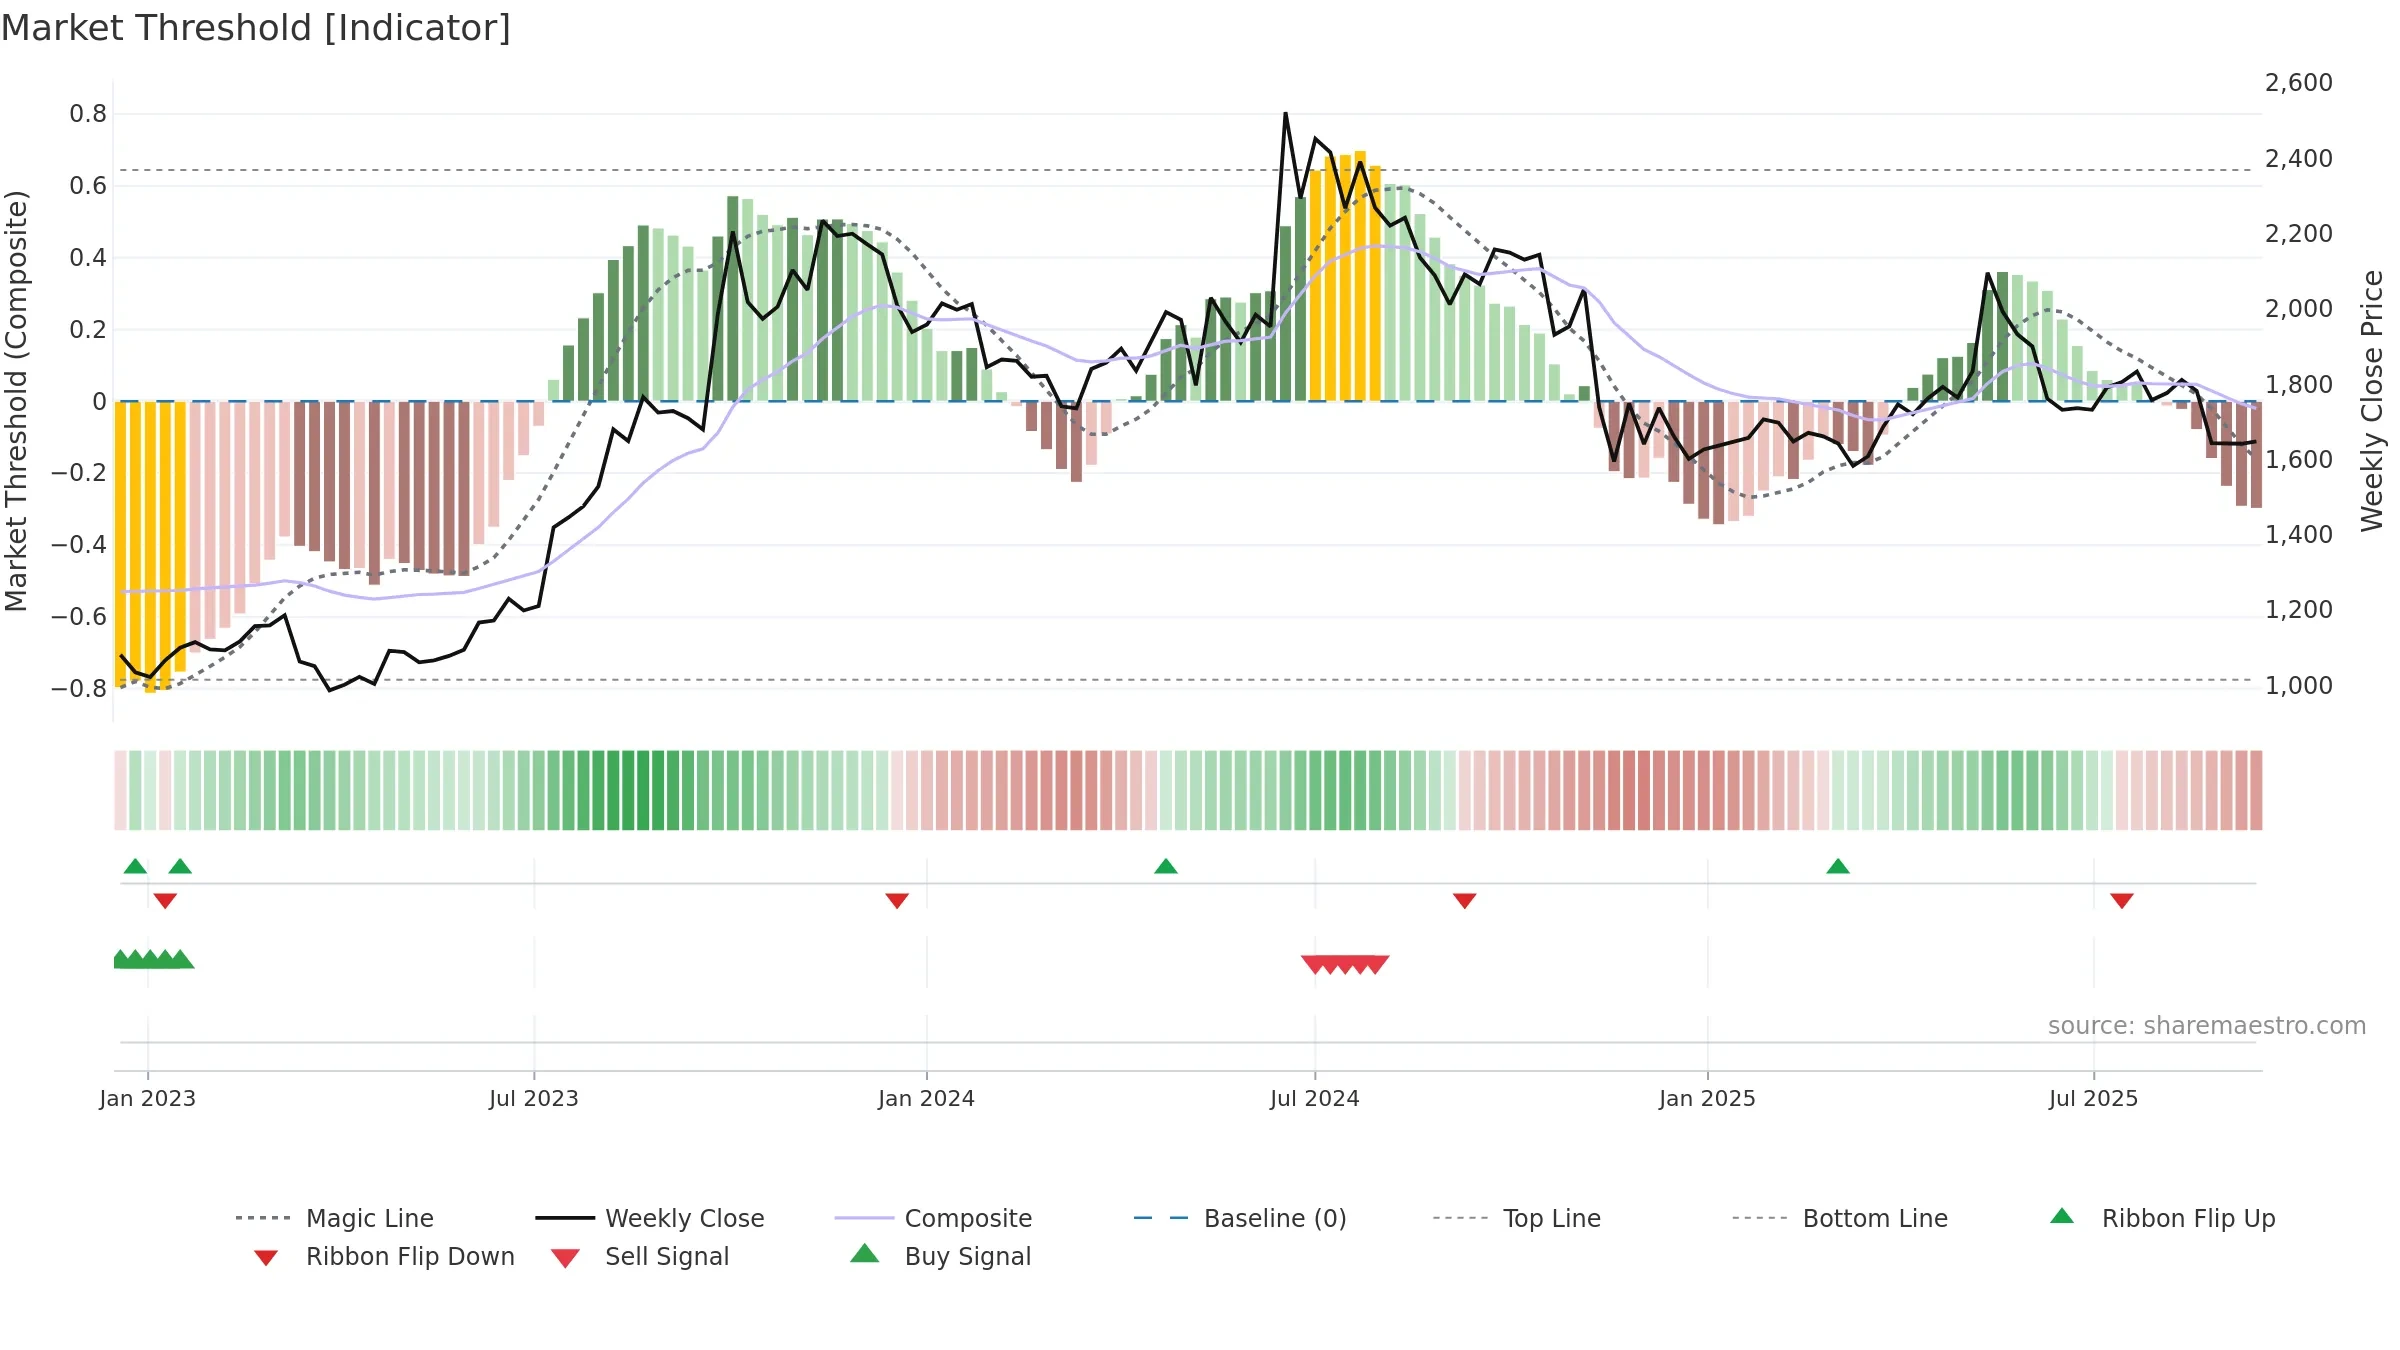Viewport: 2400px width, 1350px height.
Task: Click the Market Threshold [Indicator] chart title
Action: [x=256, y=28]
